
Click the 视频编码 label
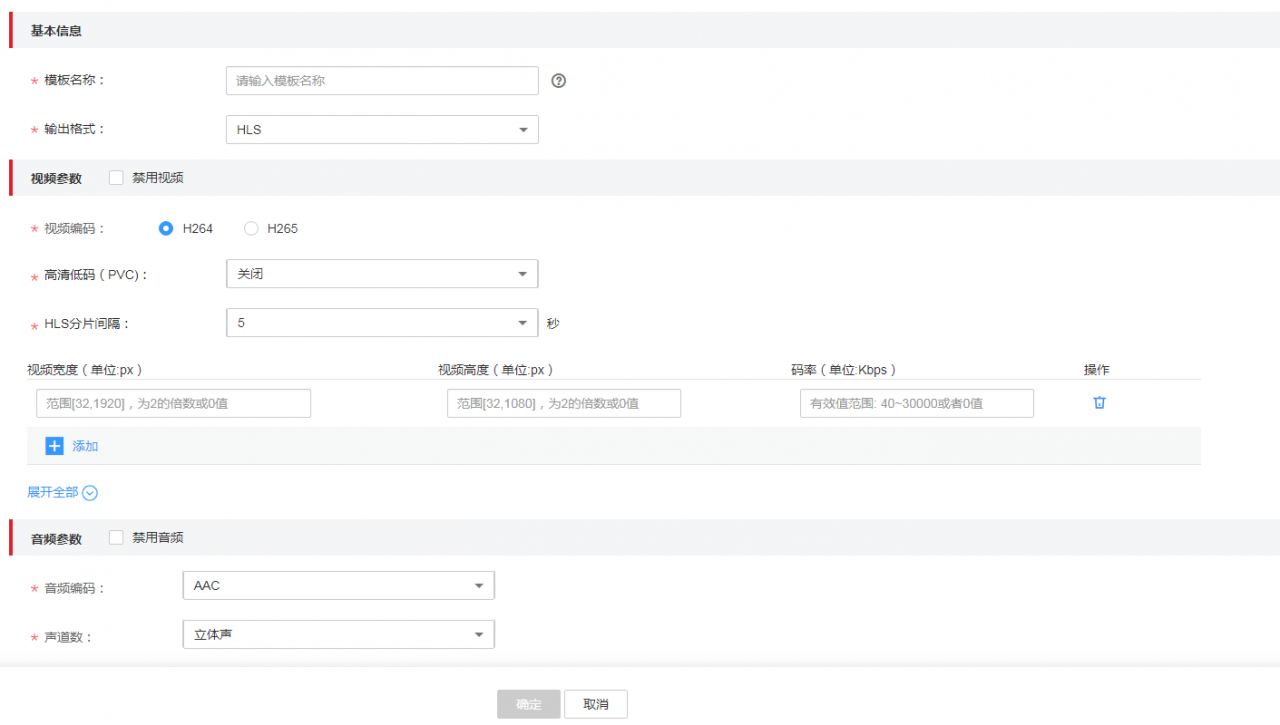point(75,229)
